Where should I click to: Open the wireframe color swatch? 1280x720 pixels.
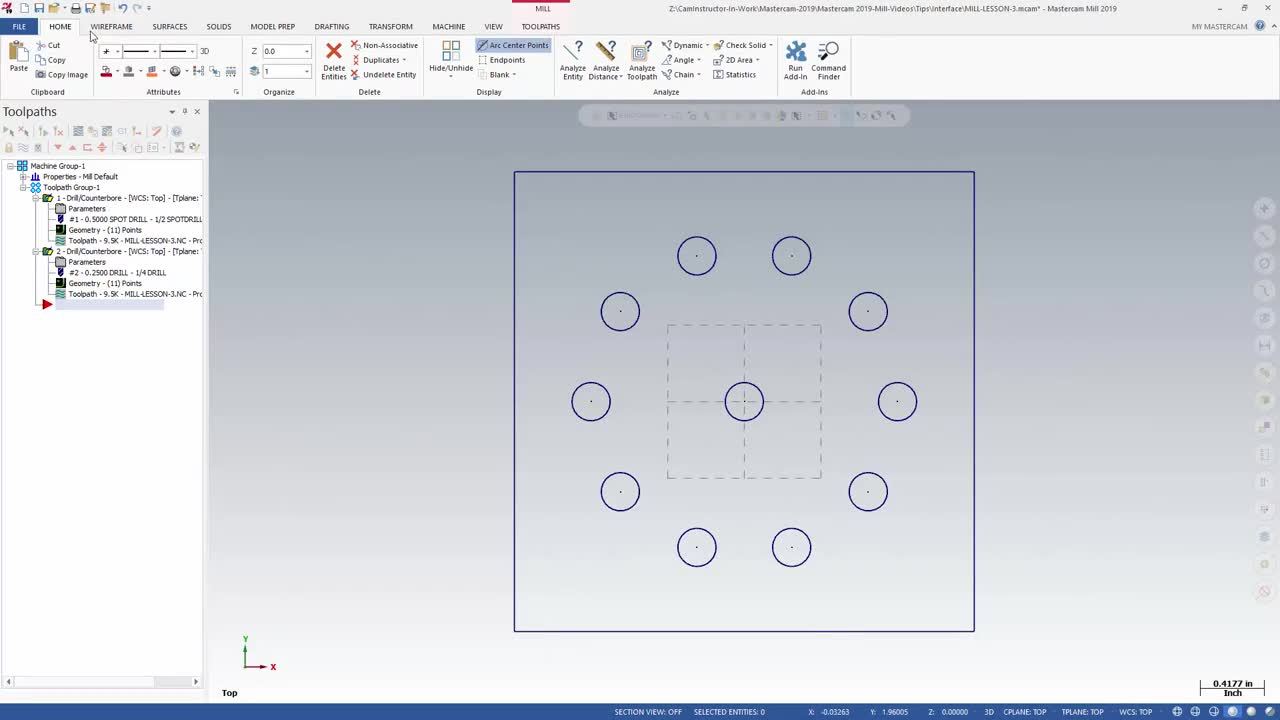point(106,72)
